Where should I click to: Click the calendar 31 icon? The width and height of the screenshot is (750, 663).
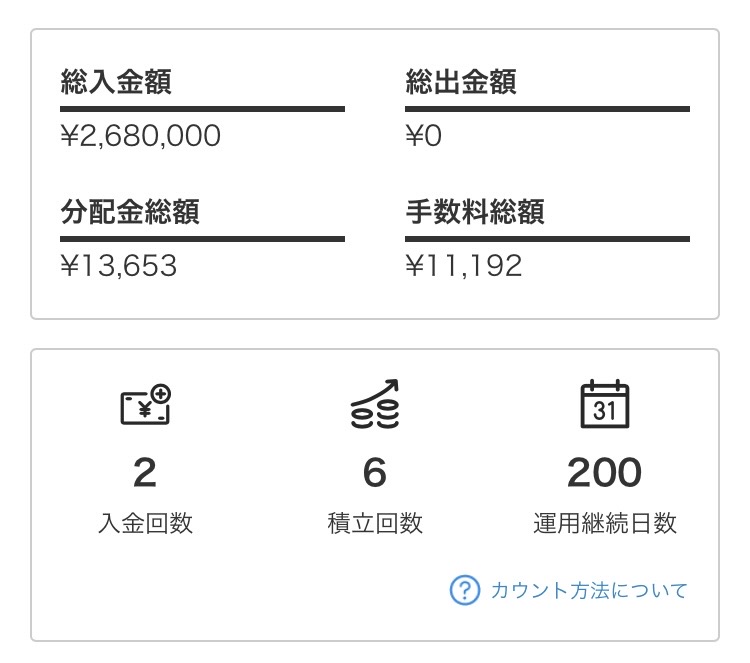click(605, 405)
